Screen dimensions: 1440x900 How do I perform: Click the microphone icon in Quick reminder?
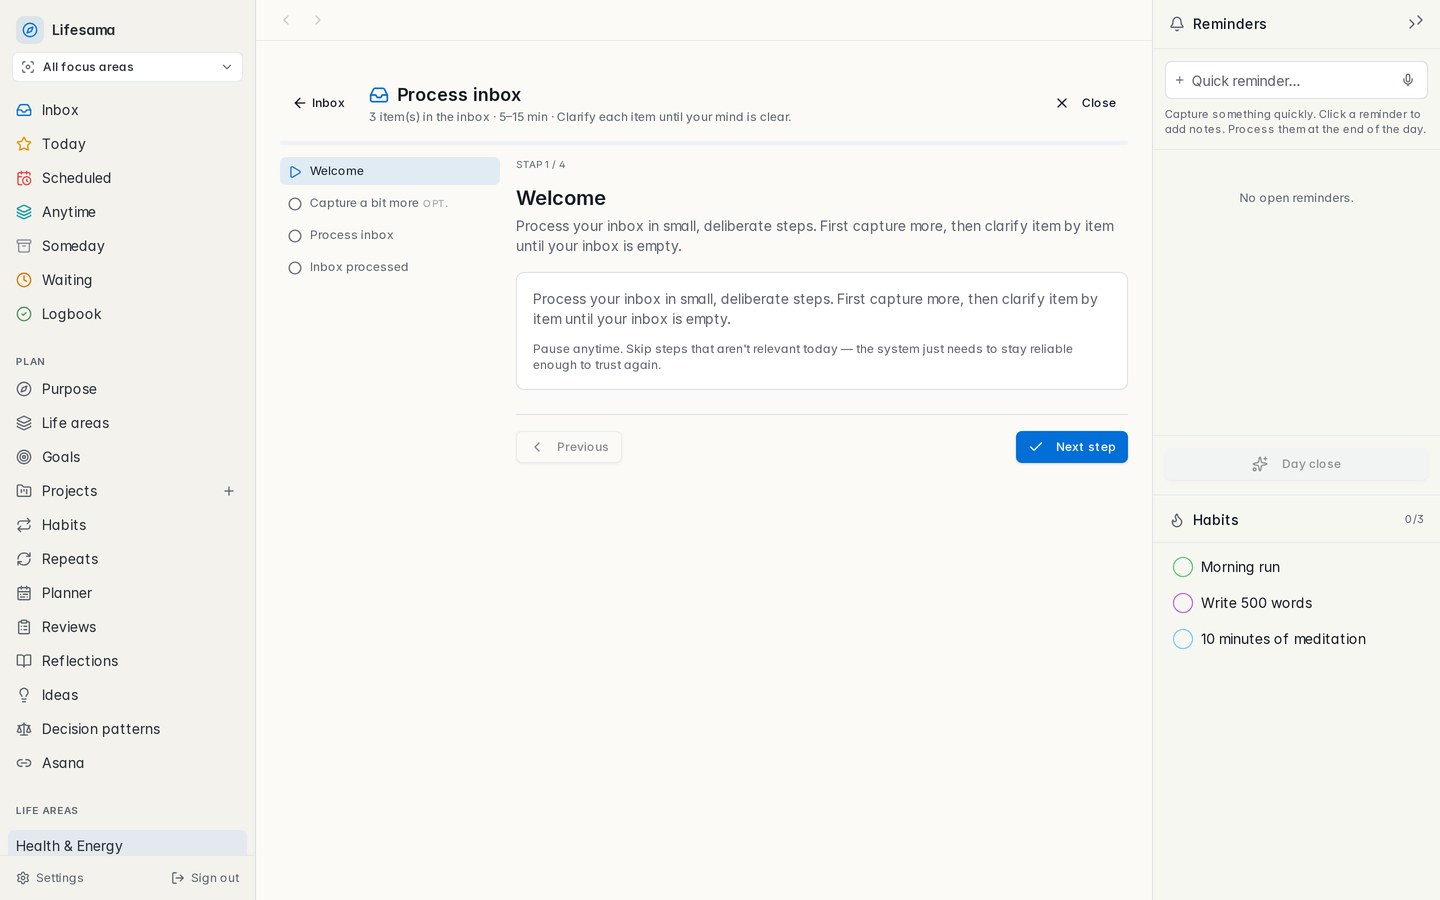[x=1408, y=80]
